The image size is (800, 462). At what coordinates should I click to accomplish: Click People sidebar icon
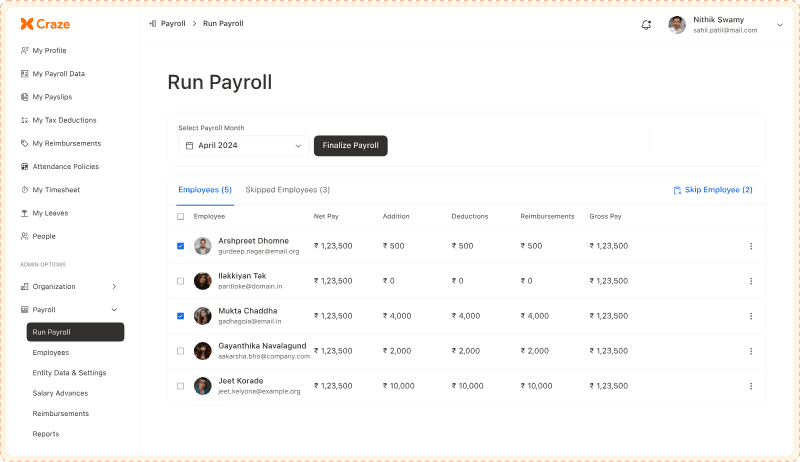(x=24, y=236)
